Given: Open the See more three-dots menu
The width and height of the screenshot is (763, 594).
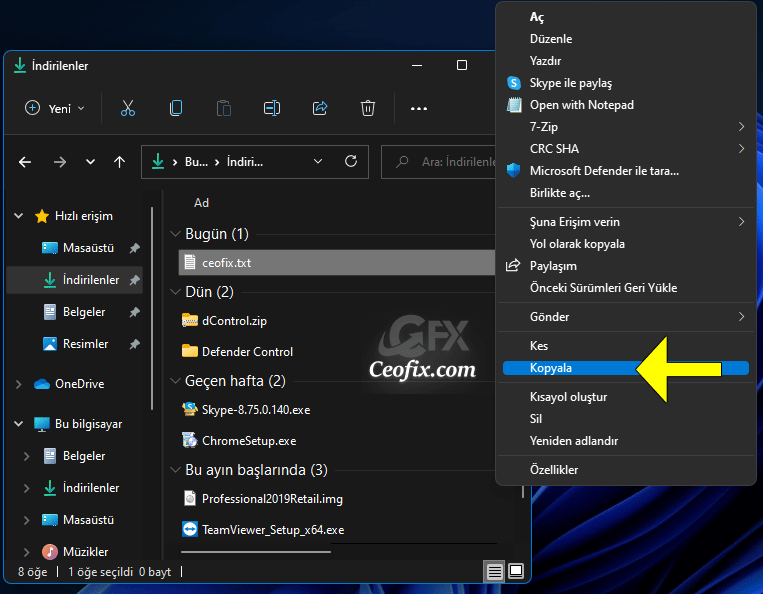Looking at the screenshot, I should (418, 108).
